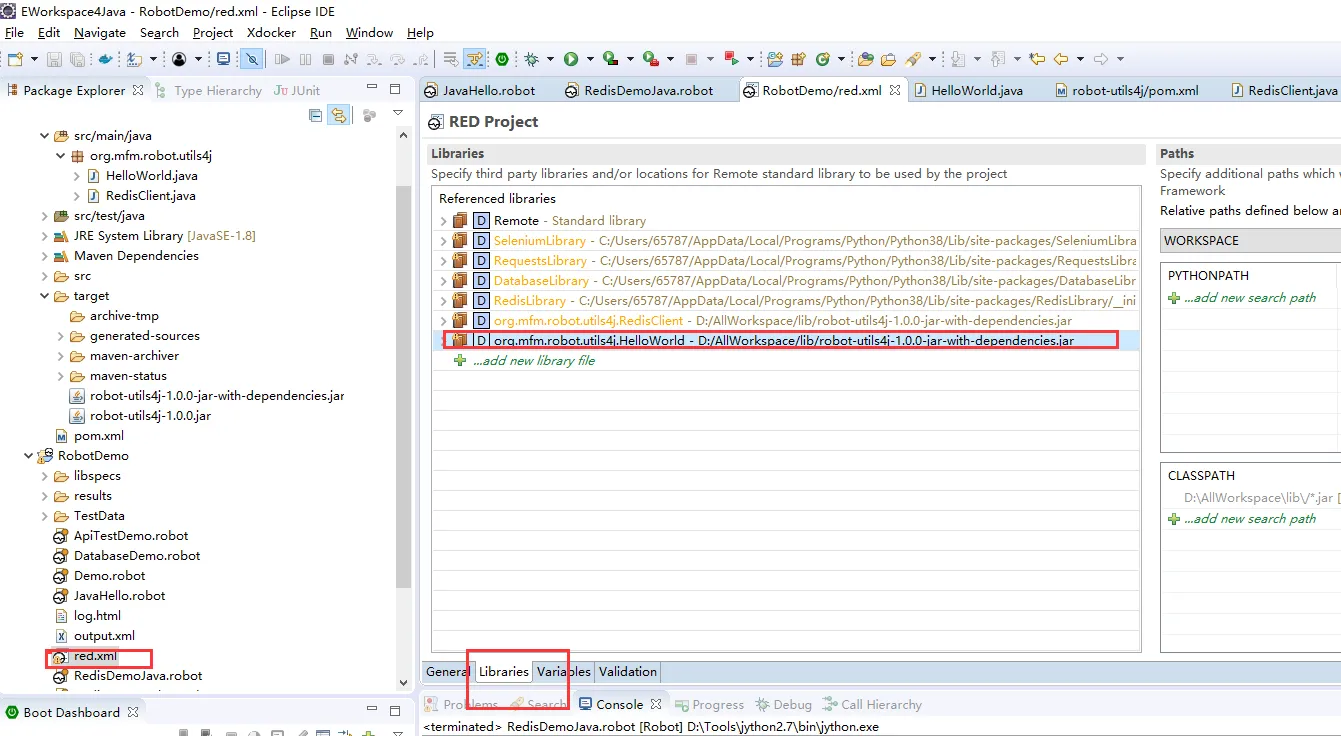Screen dimensions: 1341x736
Task: Open the RedisDemoJava.robot editor tab
Action: pos(639,90)
